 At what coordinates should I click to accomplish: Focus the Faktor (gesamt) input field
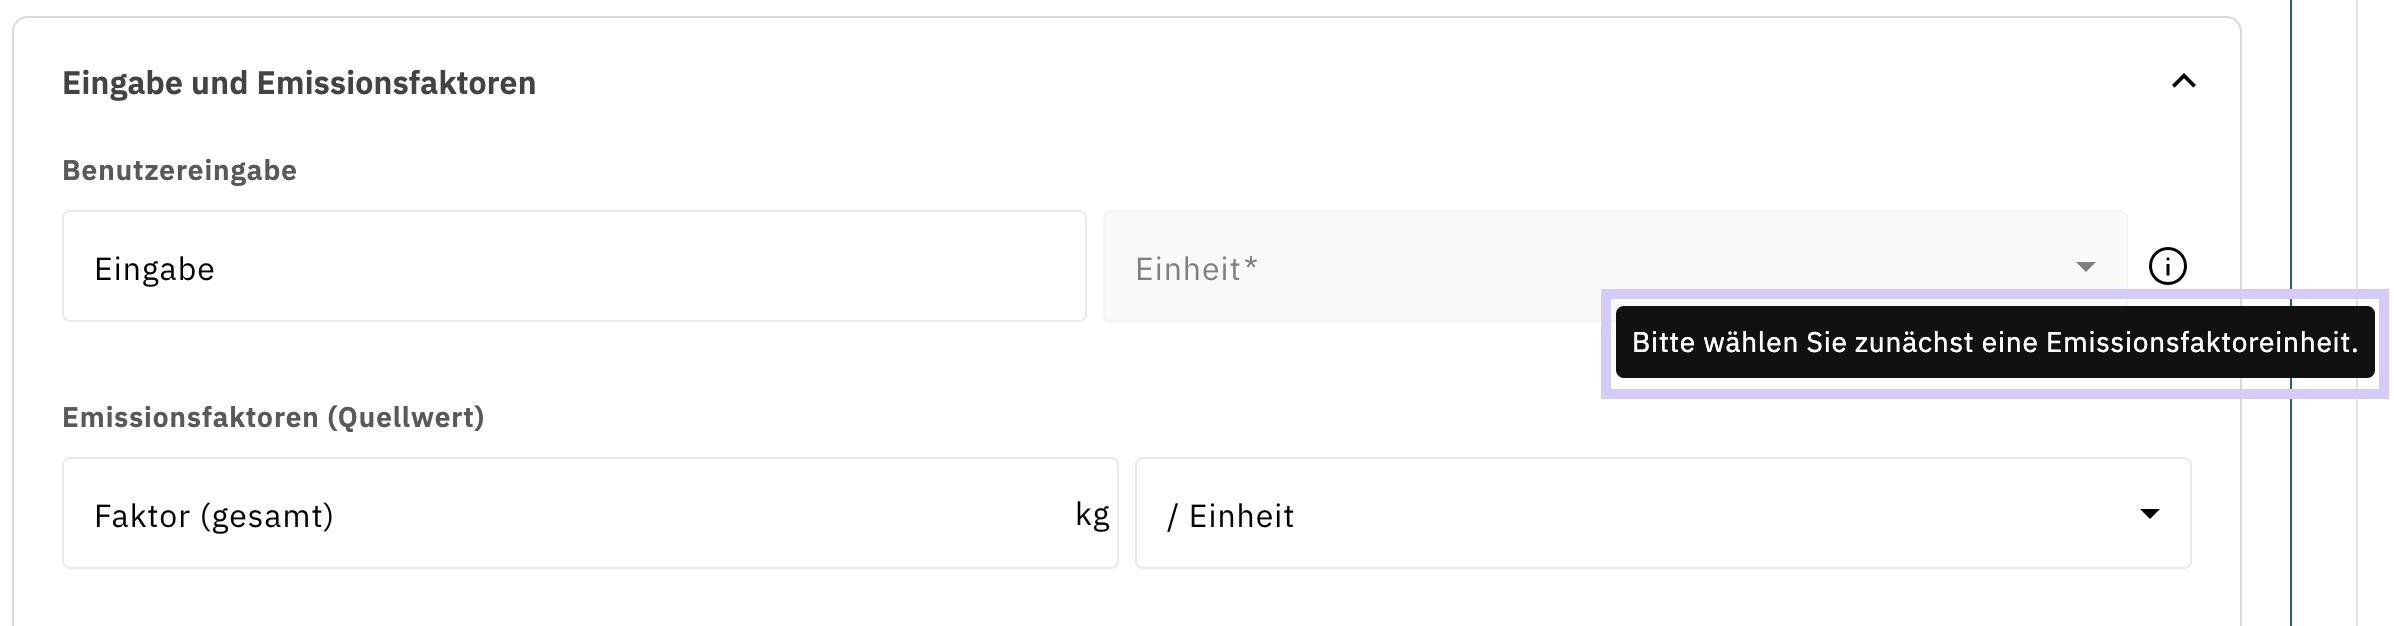tap(560, 514)
